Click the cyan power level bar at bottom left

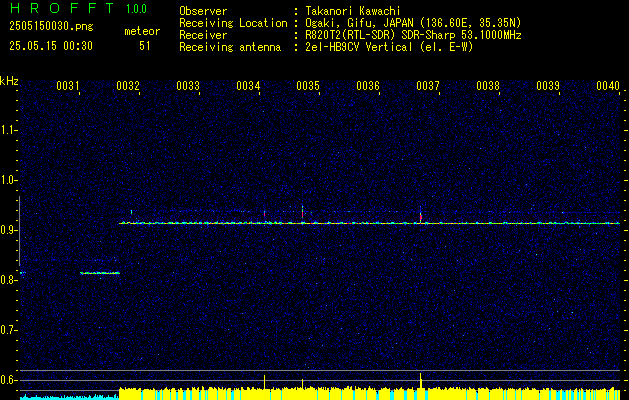[x=69, y=397]
